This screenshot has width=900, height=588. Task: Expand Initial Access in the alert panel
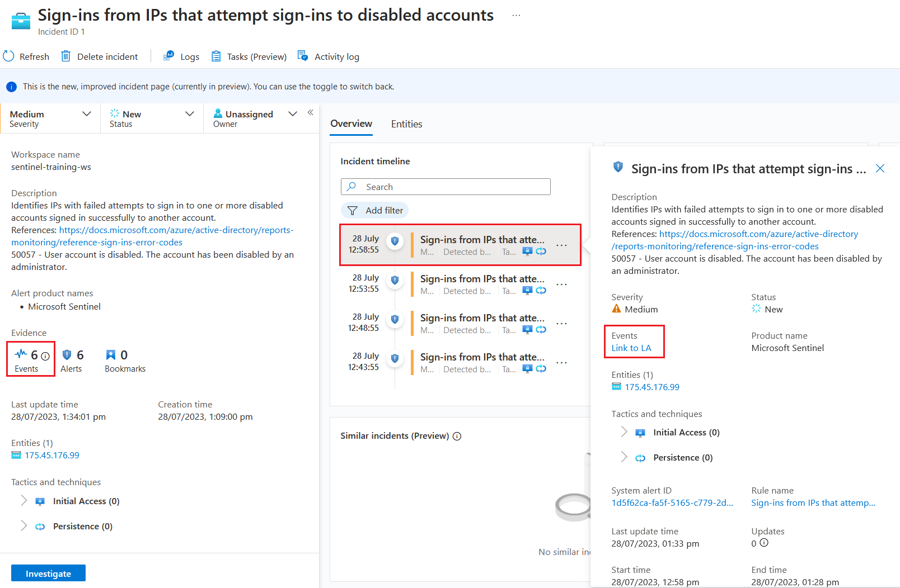tap(624, 433)
